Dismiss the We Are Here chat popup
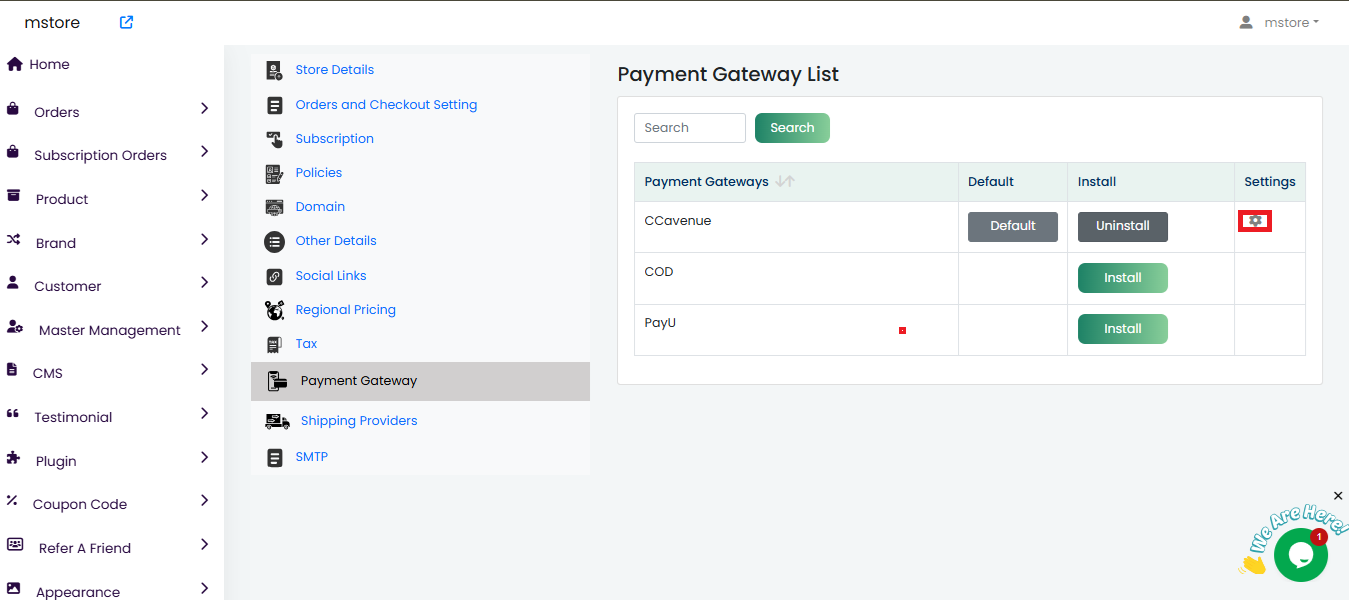Image resolution: width=1349 pixels, height=600 pixels. click(1338, 496)
